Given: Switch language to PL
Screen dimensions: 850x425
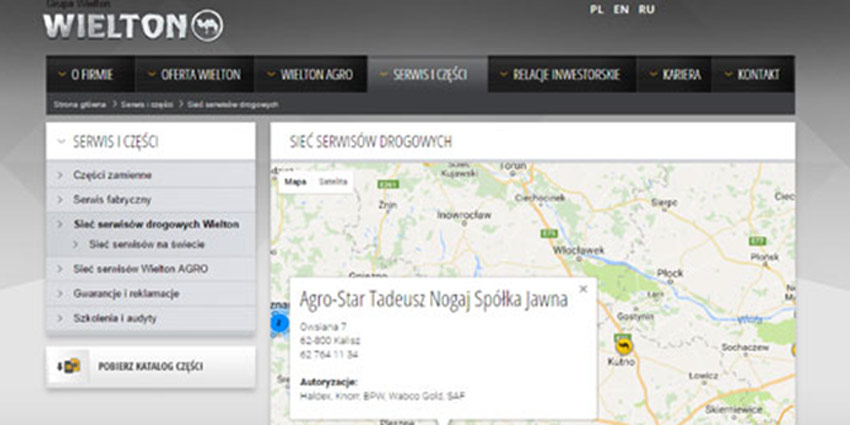Looking at the screenshot, I should [597, 10].
